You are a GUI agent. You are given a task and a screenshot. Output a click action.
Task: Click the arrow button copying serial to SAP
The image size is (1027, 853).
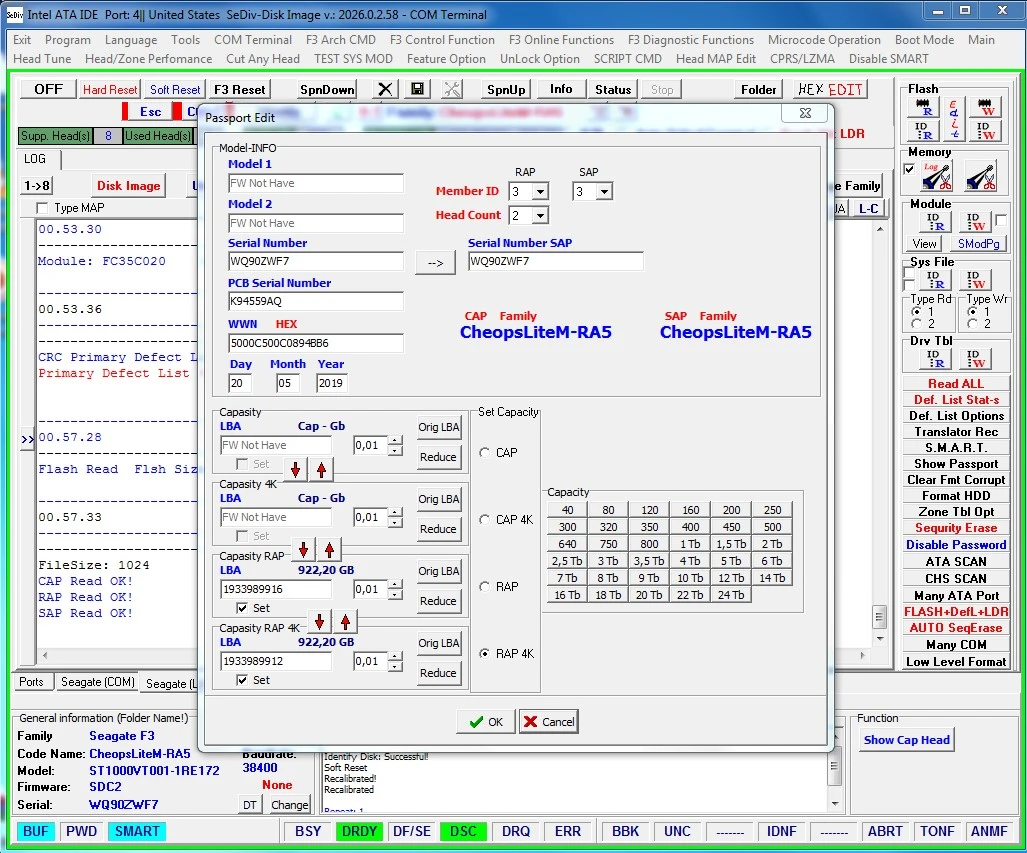[x=436, y=263]
